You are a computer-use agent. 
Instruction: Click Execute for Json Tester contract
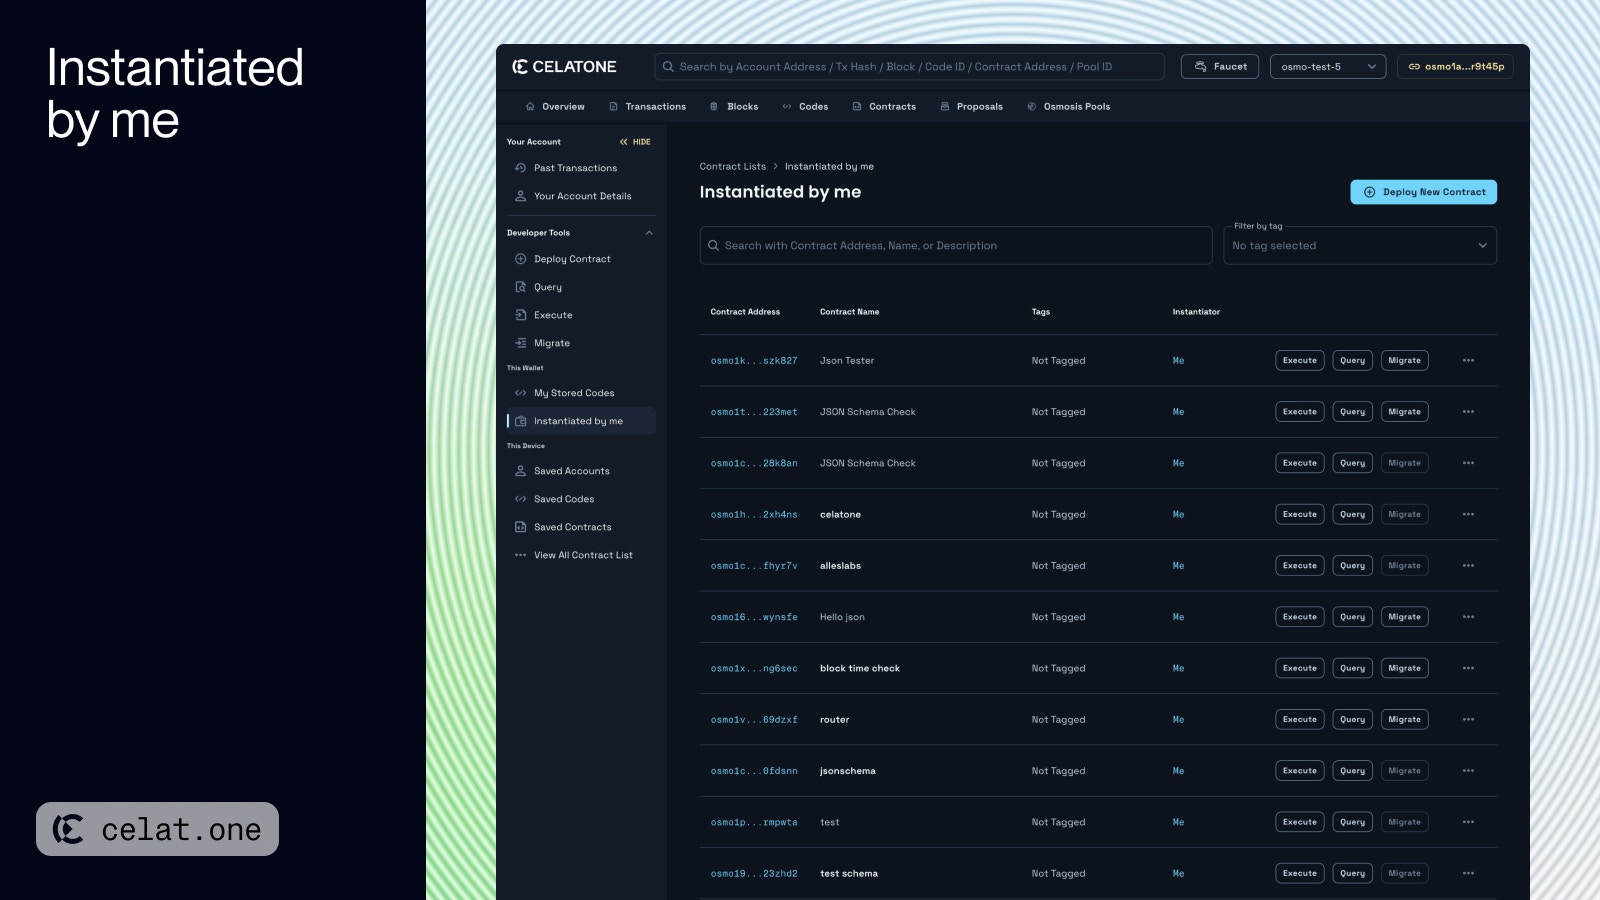point(1299,360)
